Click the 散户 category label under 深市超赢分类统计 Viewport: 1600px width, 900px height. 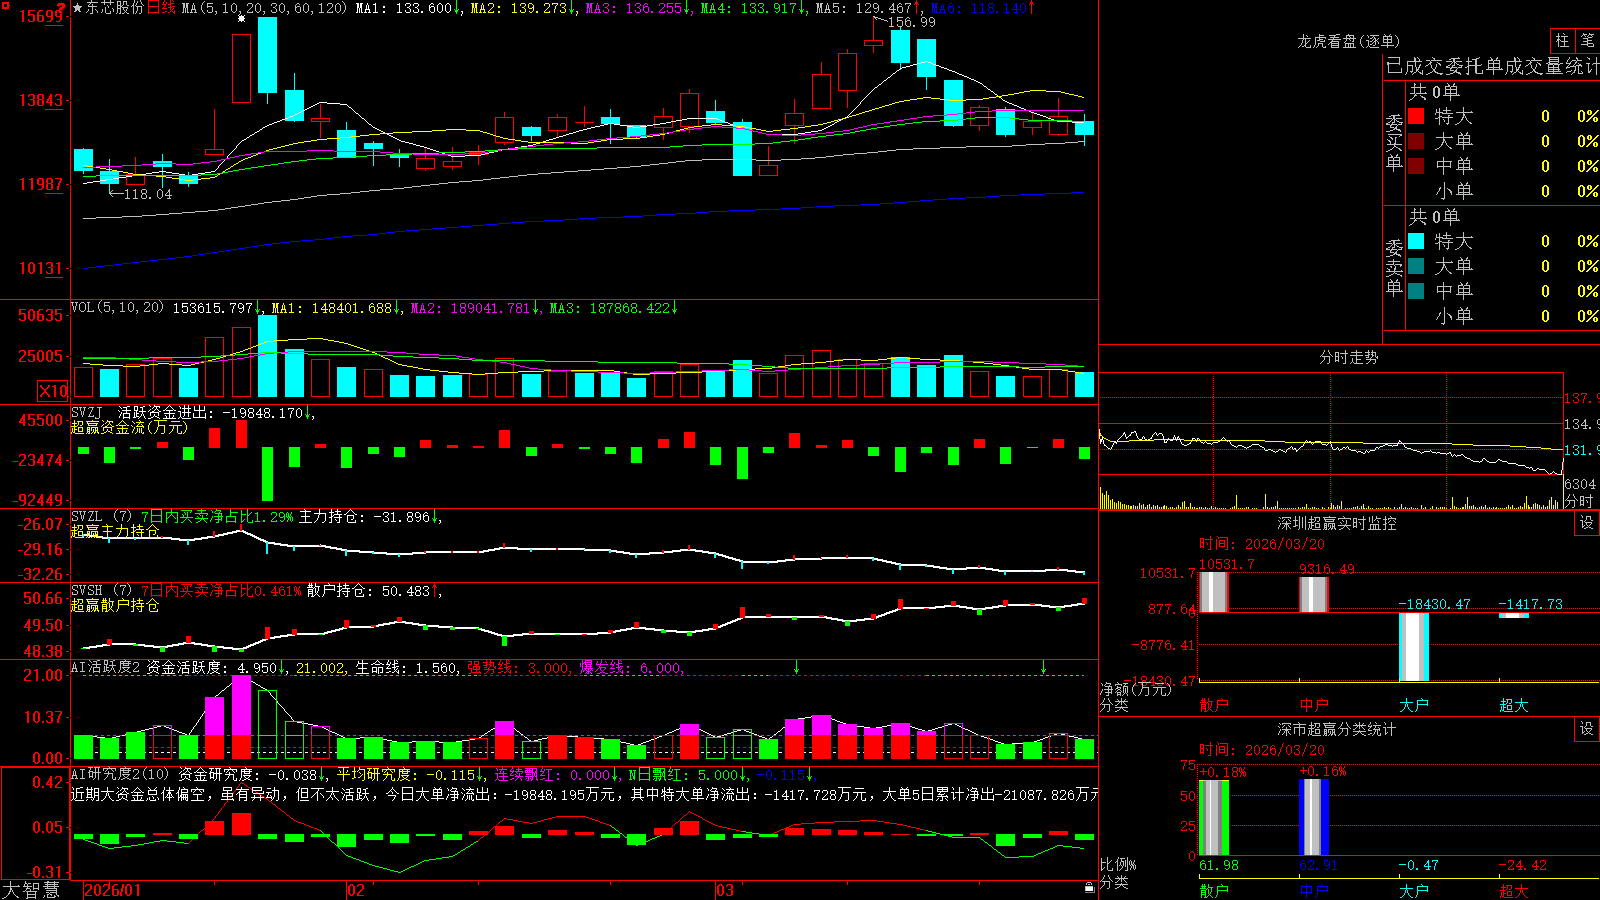1213,890
